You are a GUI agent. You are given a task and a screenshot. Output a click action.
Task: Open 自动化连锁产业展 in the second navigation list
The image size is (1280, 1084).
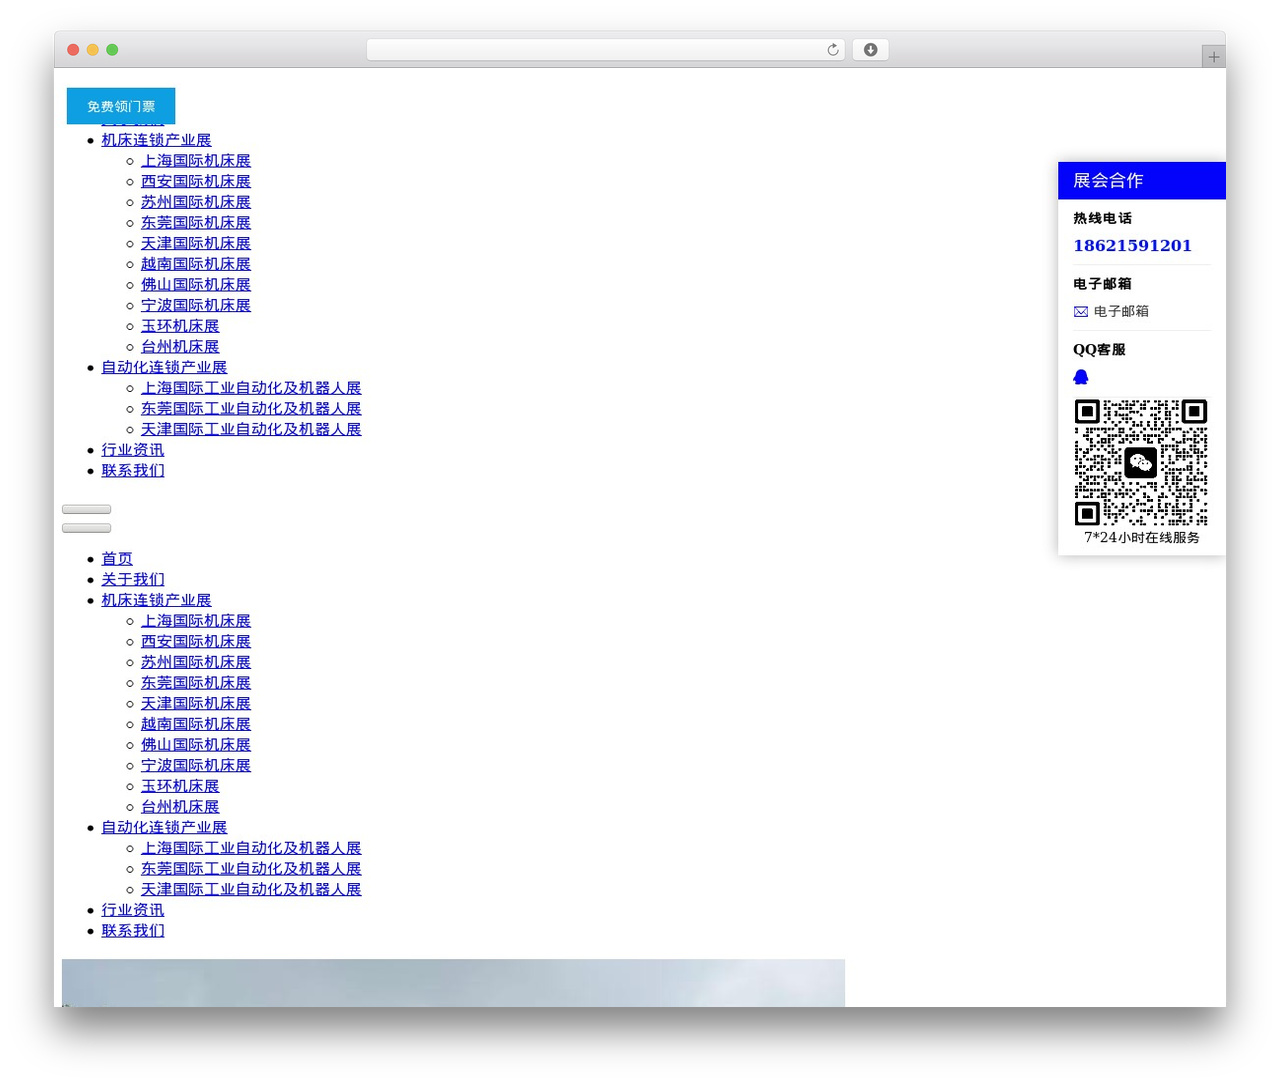click(x=164, y=827)
